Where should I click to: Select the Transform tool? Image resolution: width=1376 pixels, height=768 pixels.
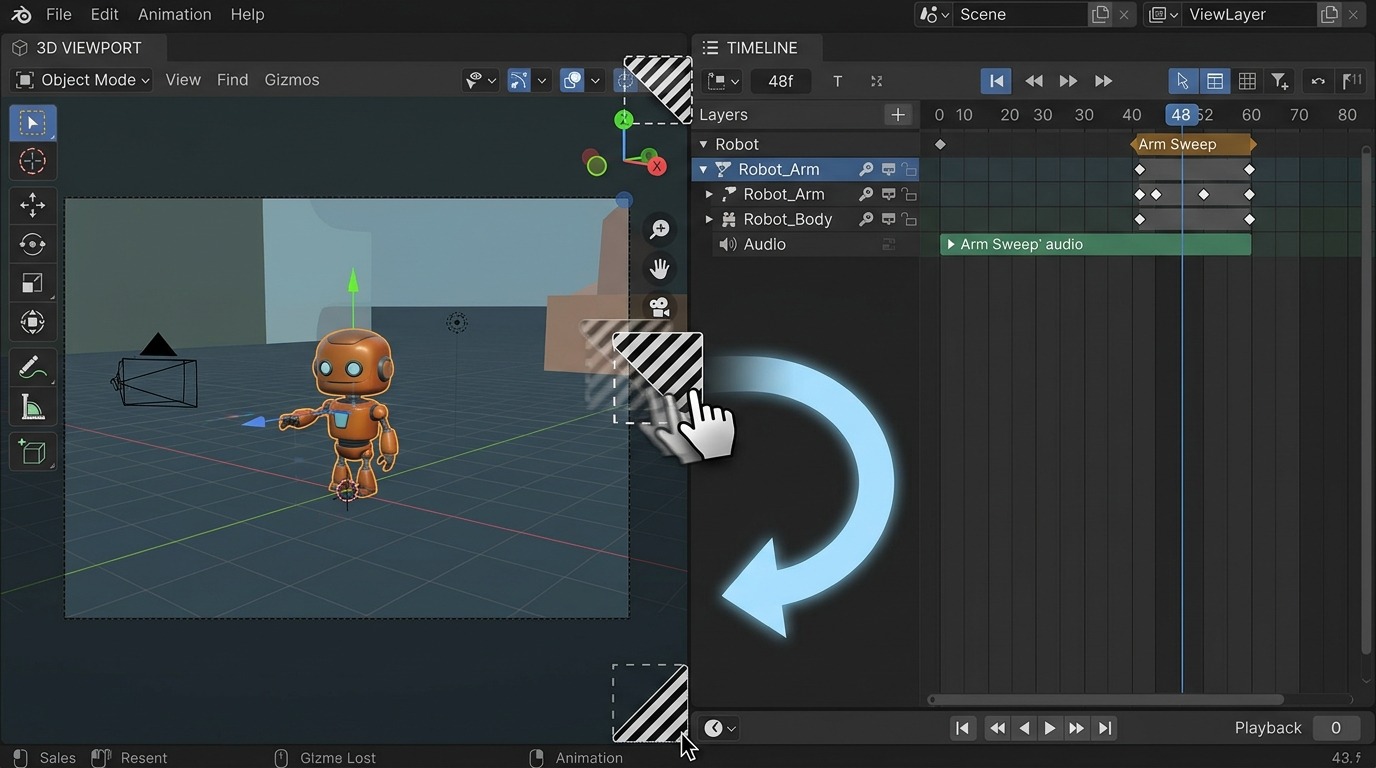[33, 322]
